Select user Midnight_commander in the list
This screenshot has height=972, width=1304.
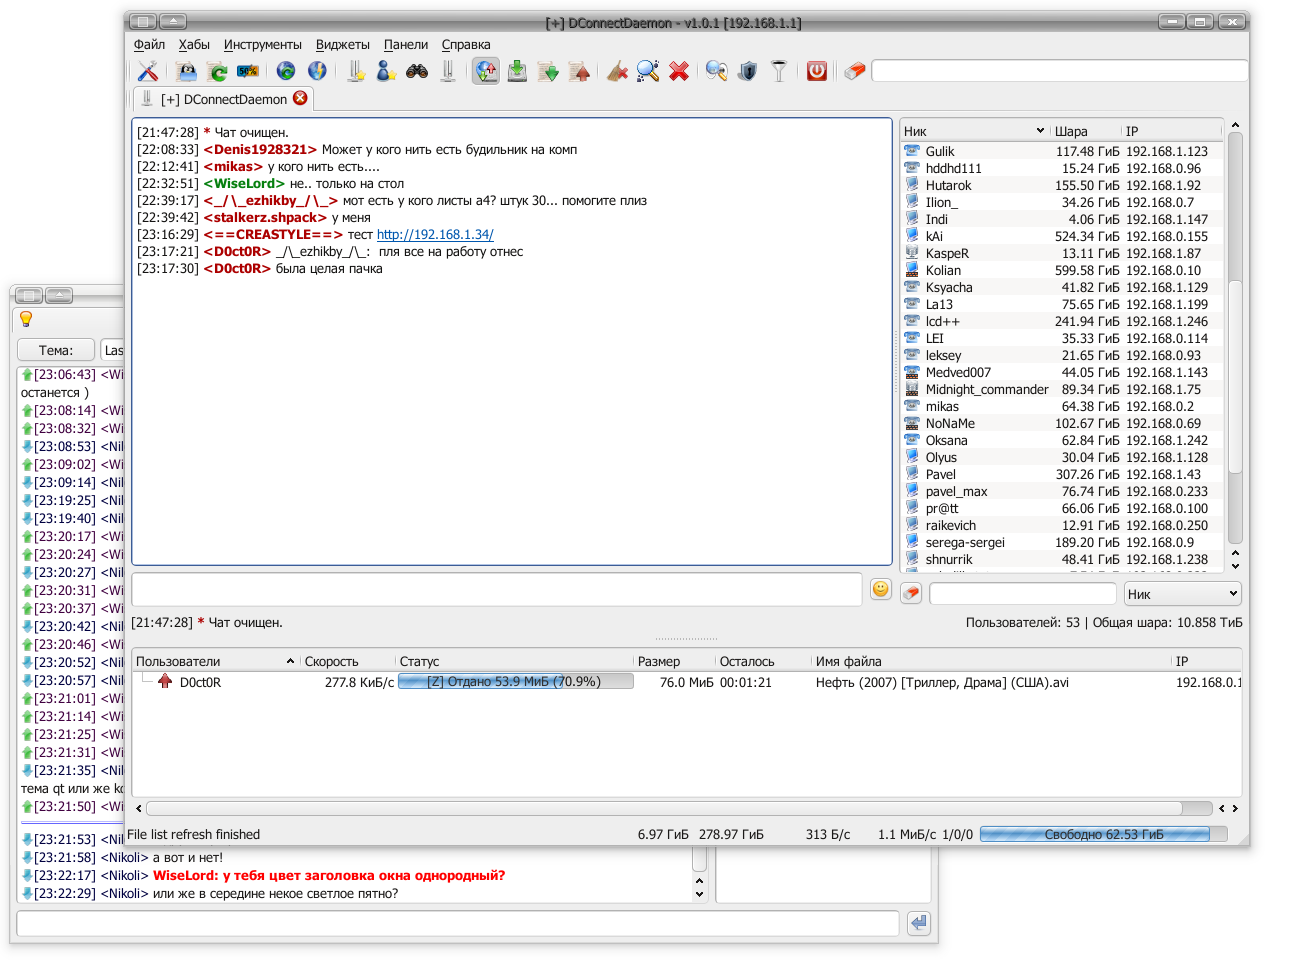click(1062, 389)
